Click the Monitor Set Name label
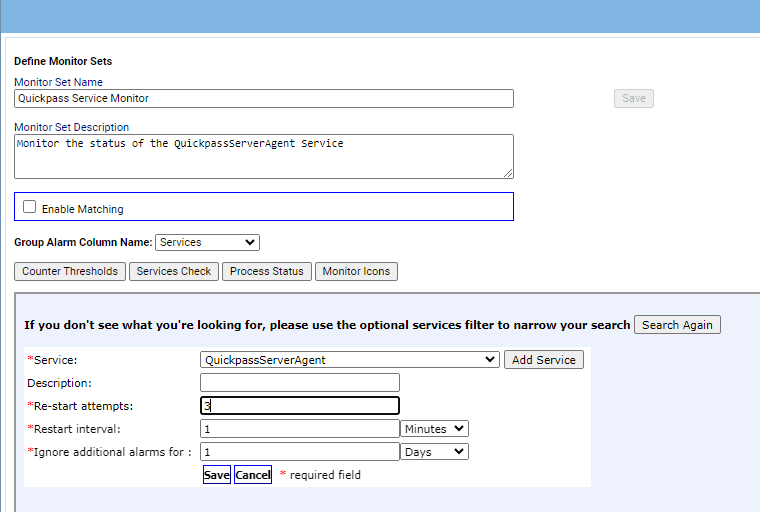This screenshot has height=512, width=760. (58, 82)
